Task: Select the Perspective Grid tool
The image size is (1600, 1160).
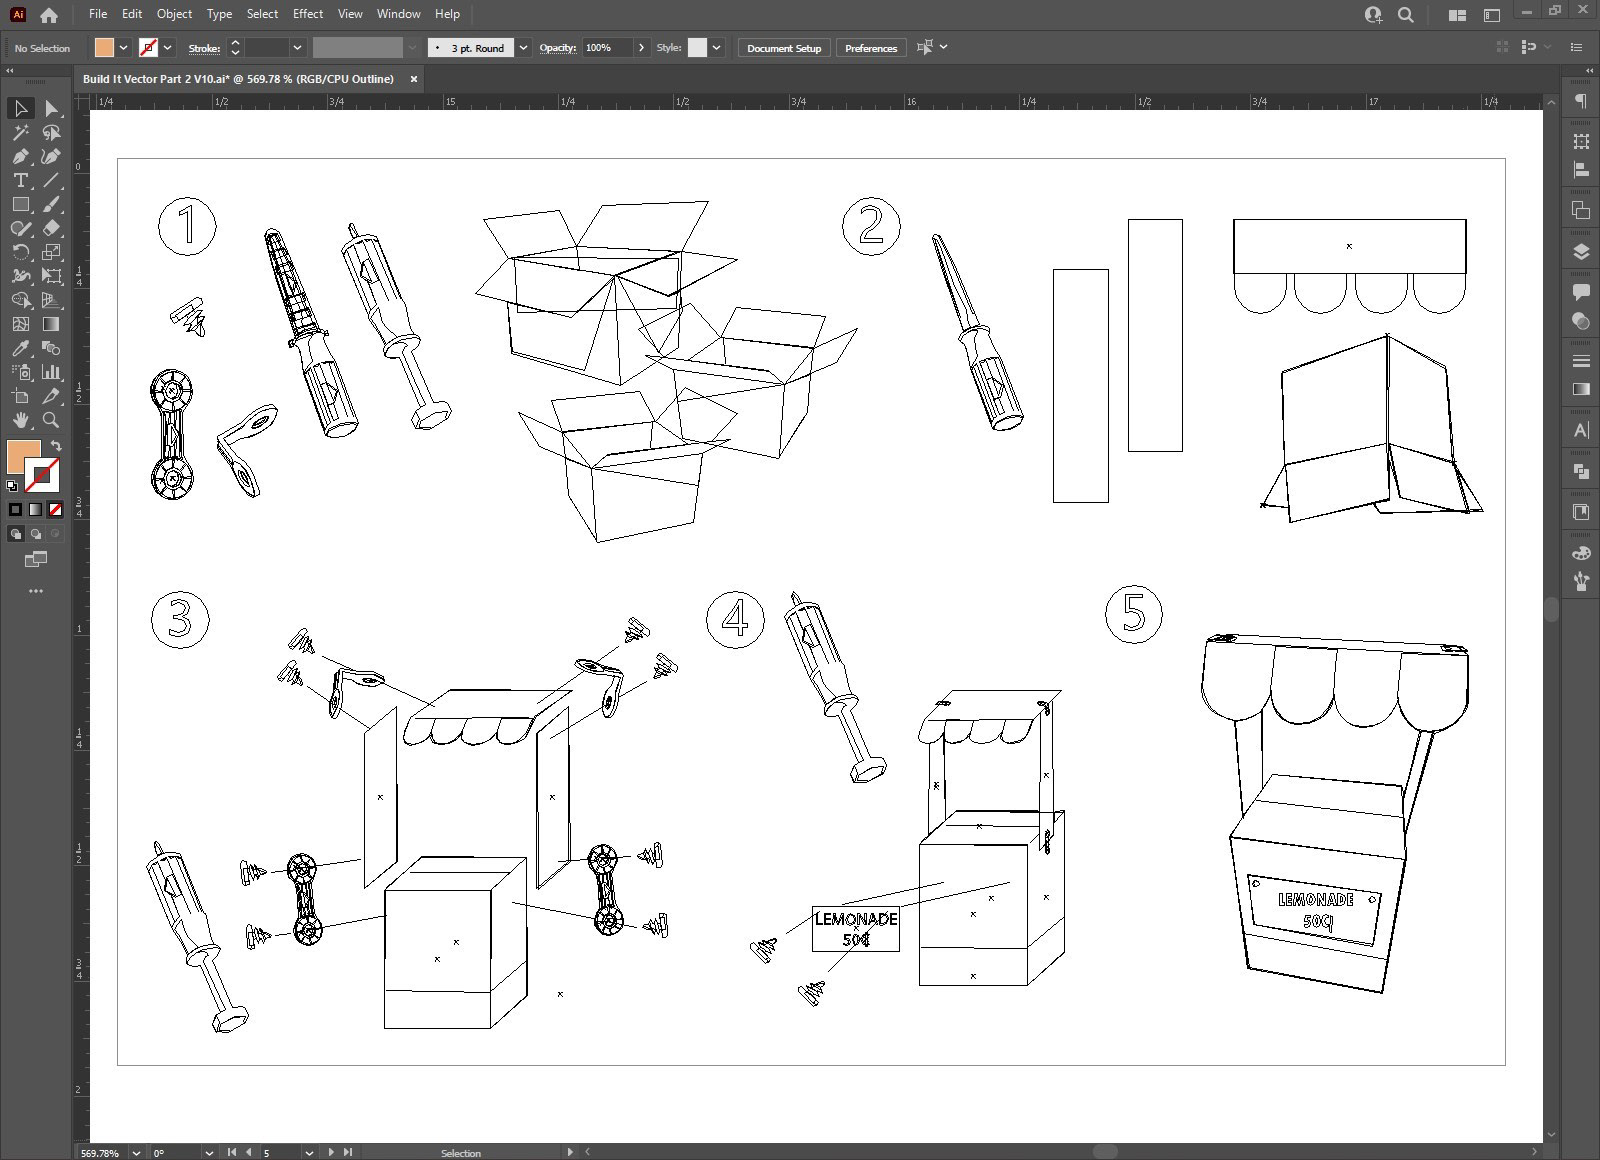Action: (51, 300)
